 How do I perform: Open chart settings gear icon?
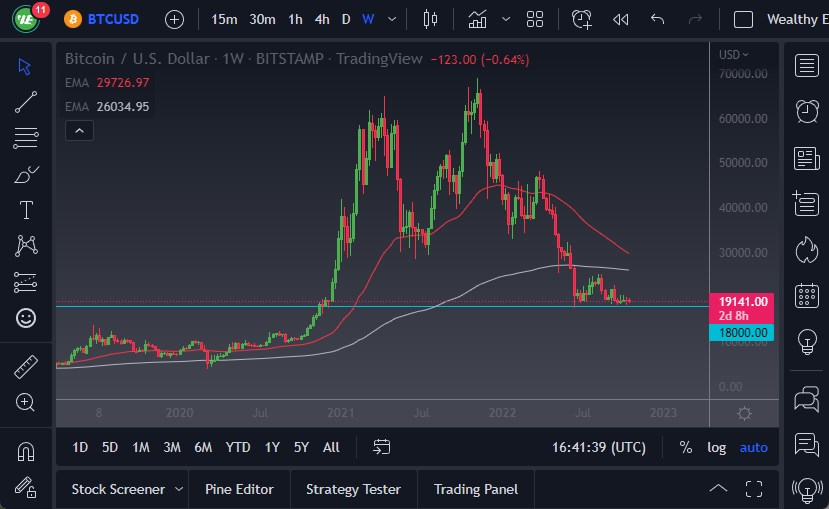click(744, 413)
